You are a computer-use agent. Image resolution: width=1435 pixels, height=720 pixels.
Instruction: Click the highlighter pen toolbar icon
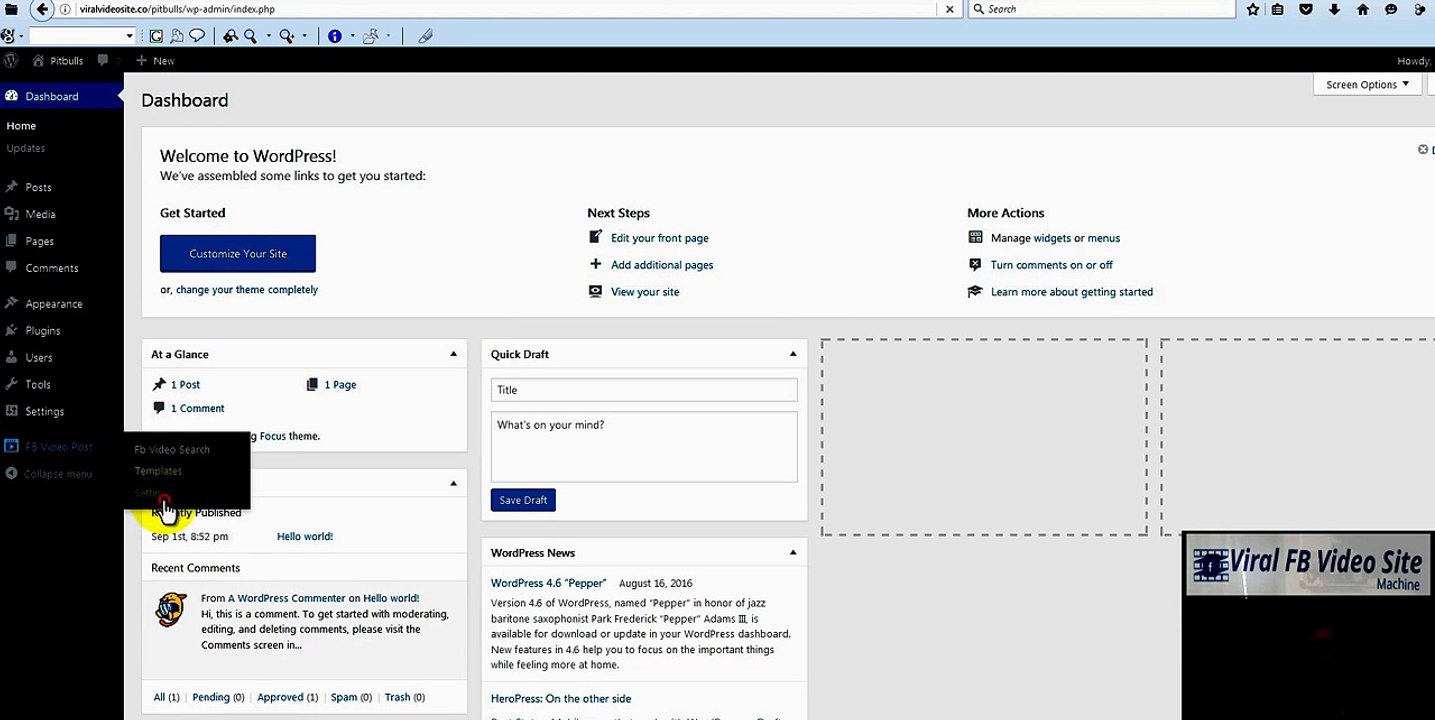click(425, 36)
